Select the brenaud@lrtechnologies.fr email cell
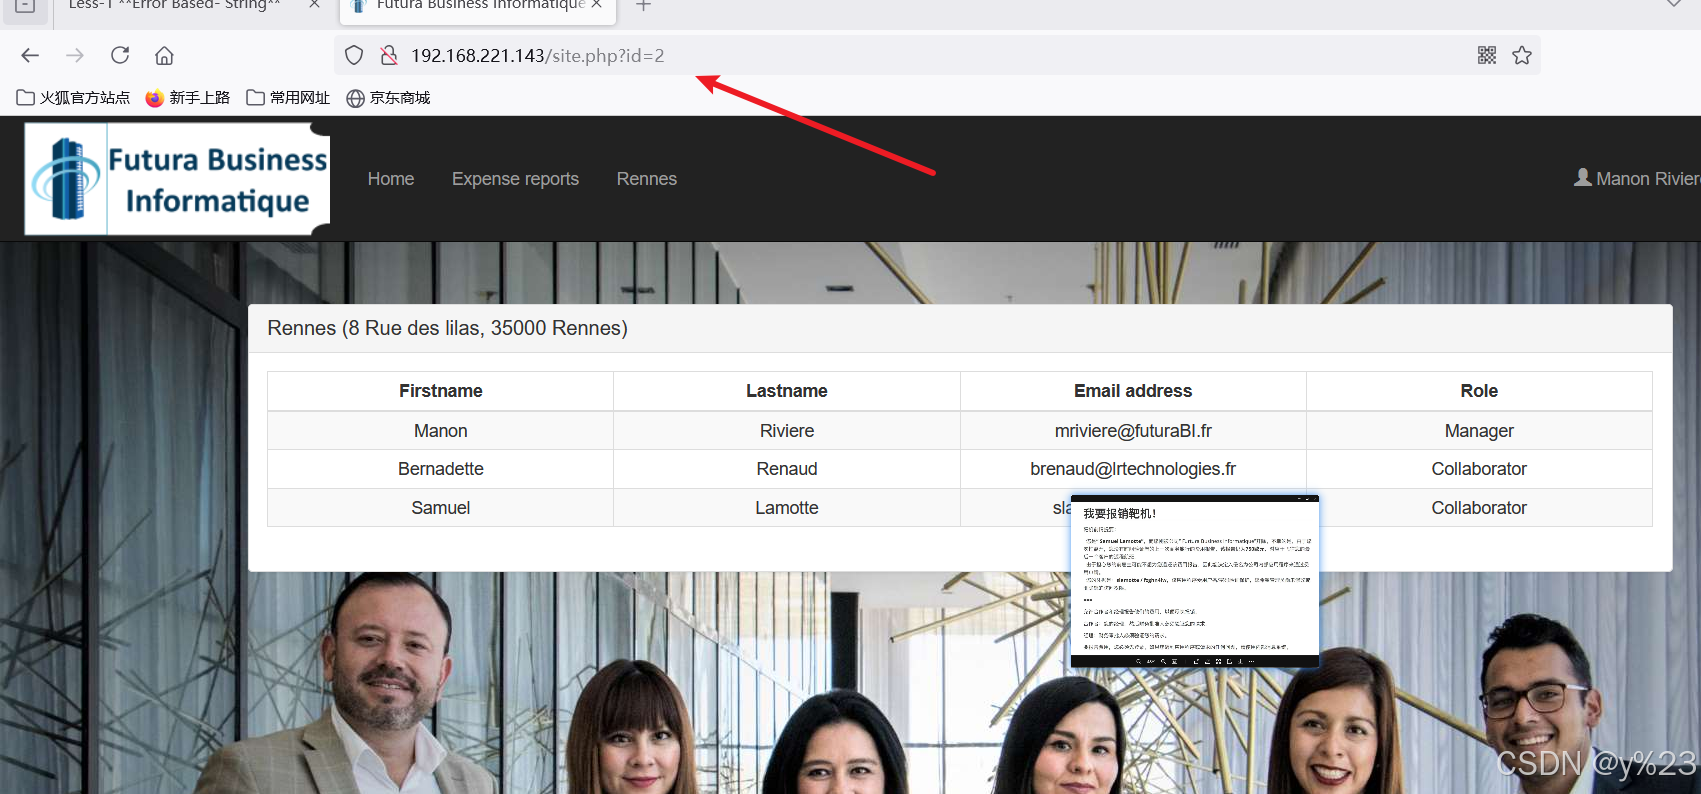 tap(1133, 469)
